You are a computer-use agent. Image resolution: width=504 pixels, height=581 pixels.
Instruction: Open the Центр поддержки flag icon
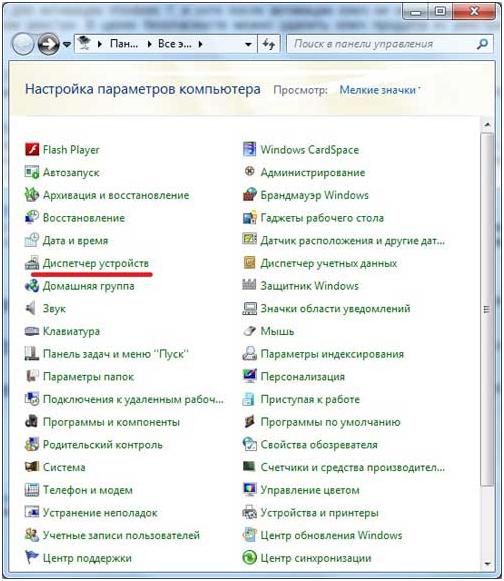point(32,558)
